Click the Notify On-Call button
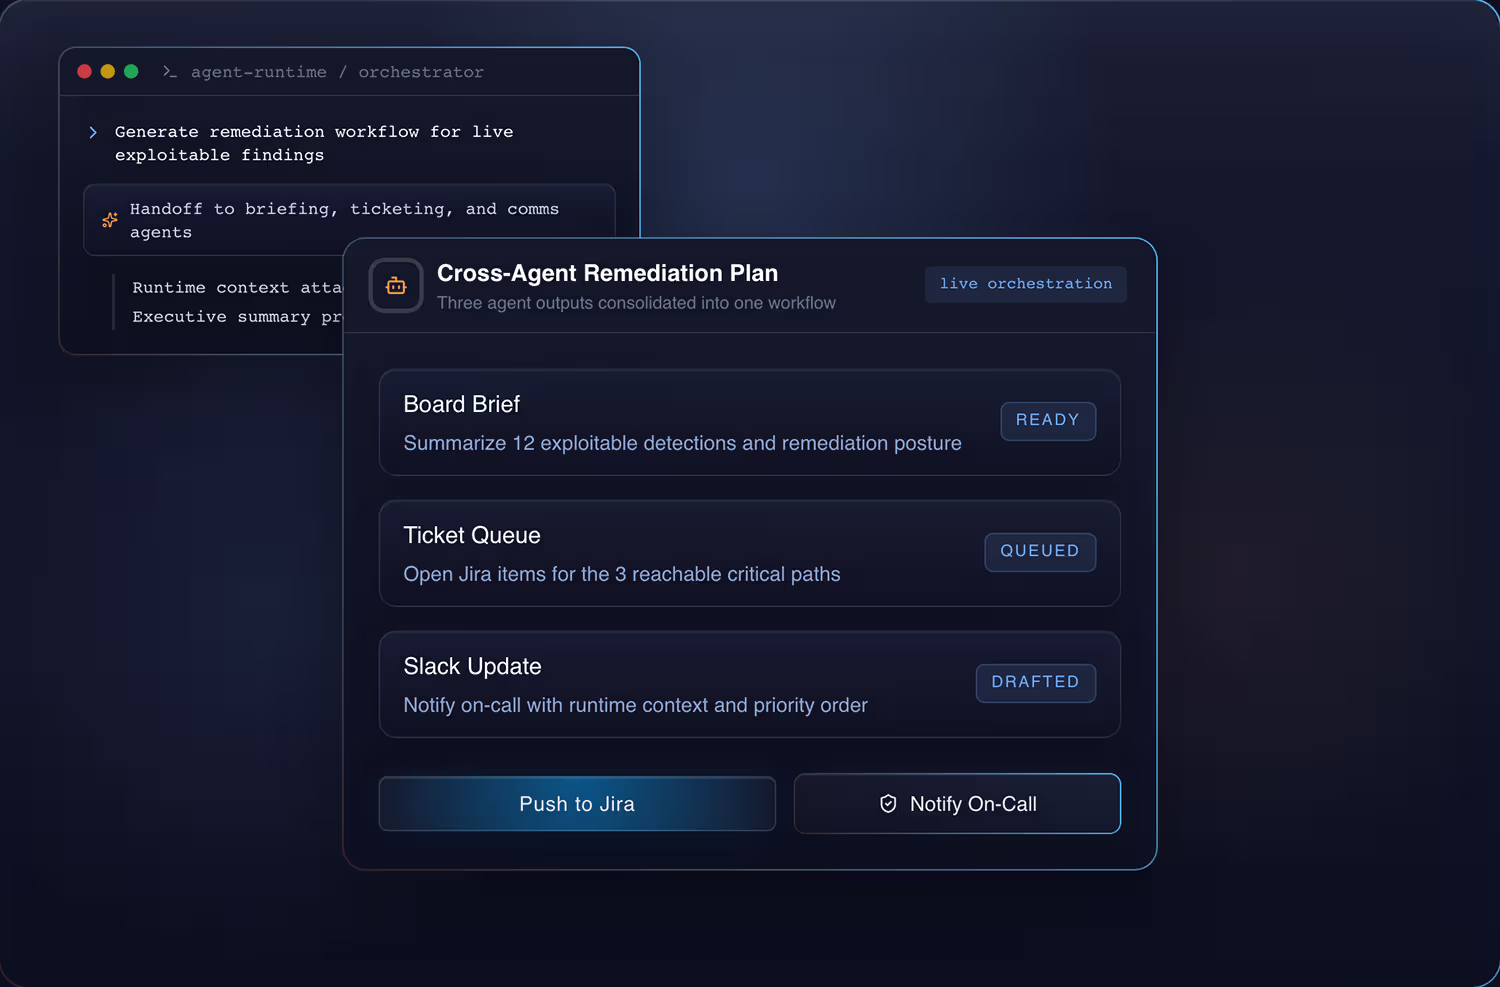The width and height of the screenshot is (1500, 987). pyautogui.click(x=957, y=803)
